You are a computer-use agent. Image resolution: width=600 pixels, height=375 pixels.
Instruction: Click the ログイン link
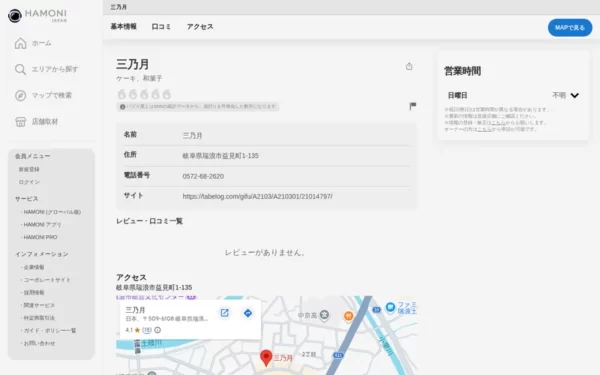click(x=29, y=182)
